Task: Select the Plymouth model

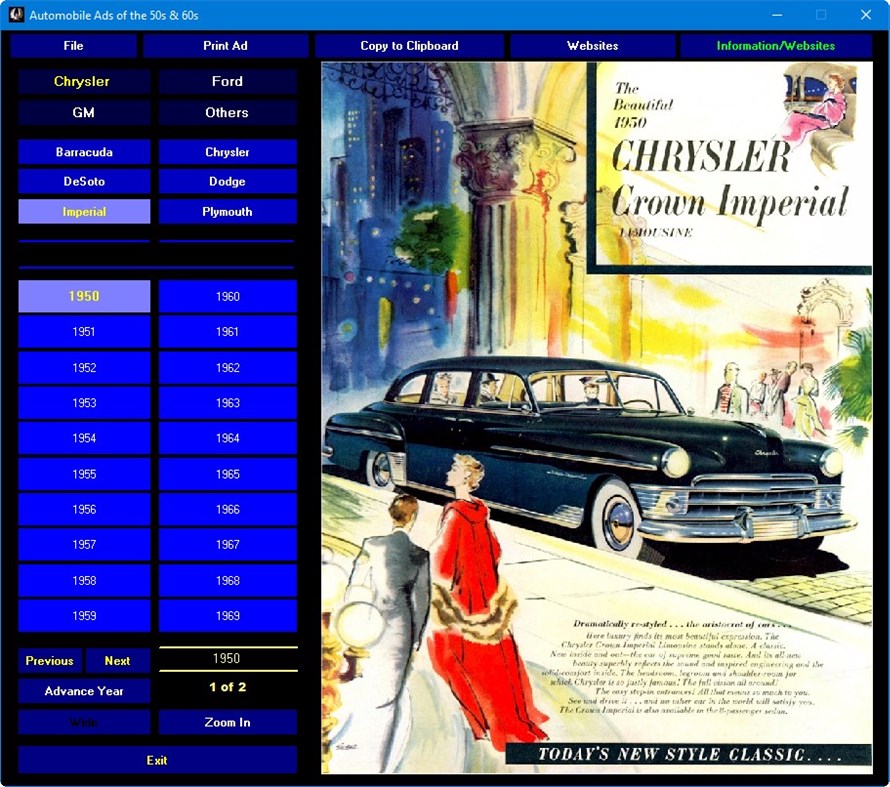Action: (227, 211)
